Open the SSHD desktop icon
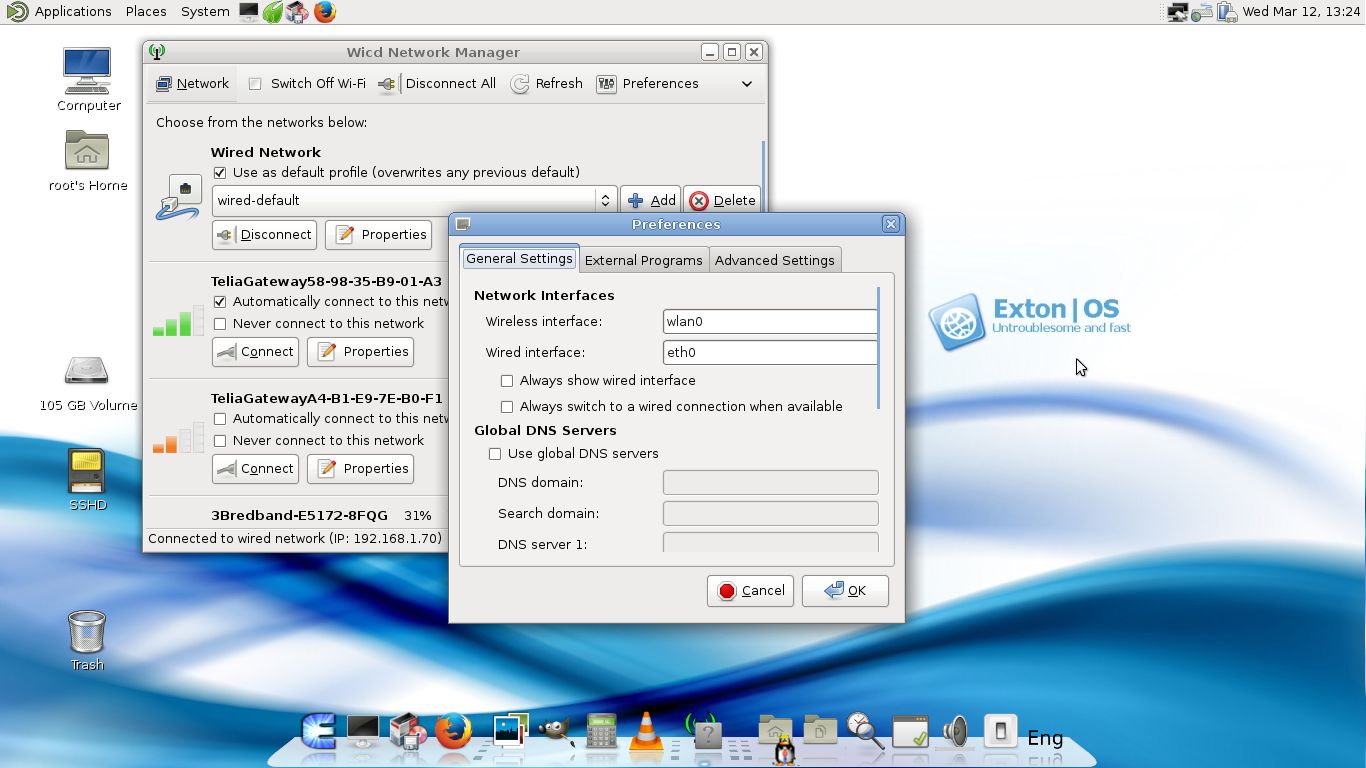The width and height of the screenshot is (1366, 768). click(87, 479)
